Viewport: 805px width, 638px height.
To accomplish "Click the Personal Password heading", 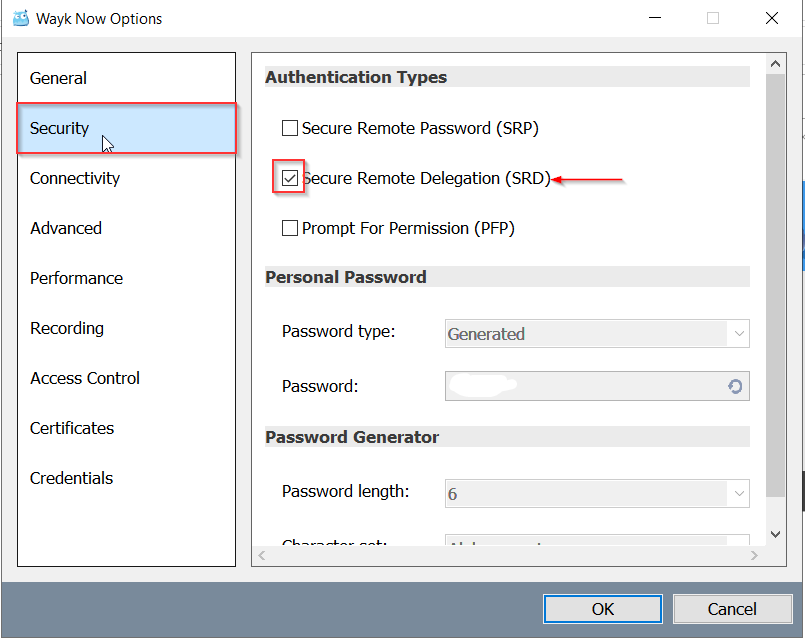I will pyautogui.click(x=346, y=277).
